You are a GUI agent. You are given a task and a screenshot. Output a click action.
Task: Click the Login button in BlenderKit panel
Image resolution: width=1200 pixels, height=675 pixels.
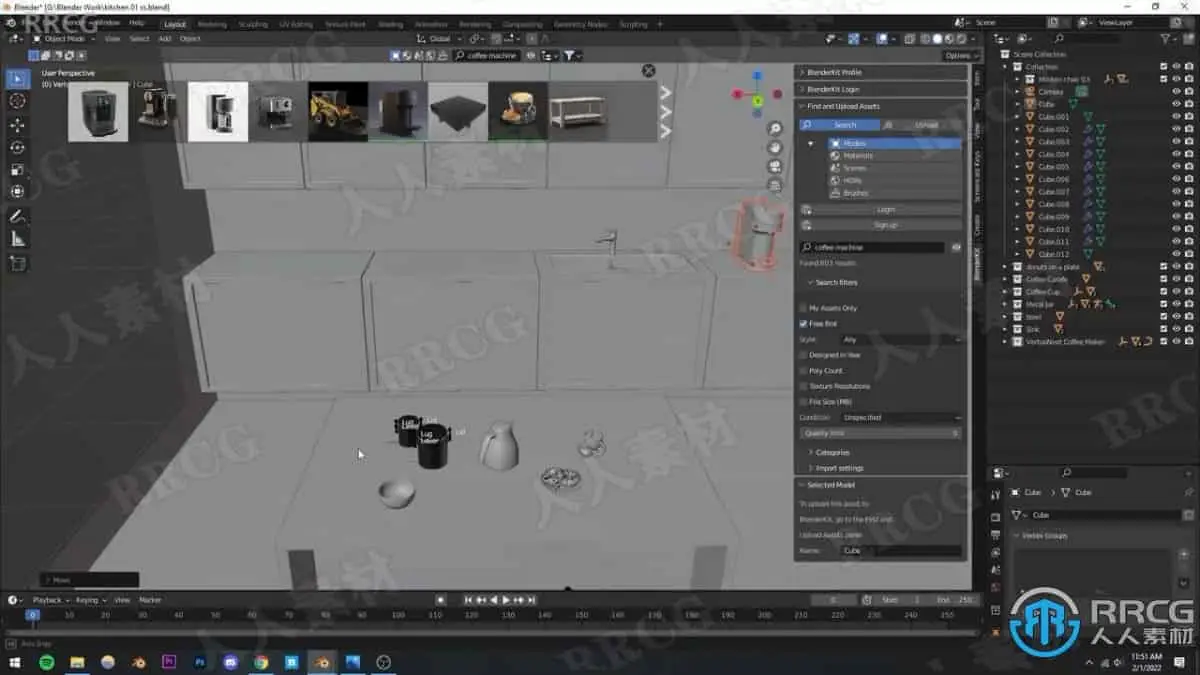tap(885, 208)
